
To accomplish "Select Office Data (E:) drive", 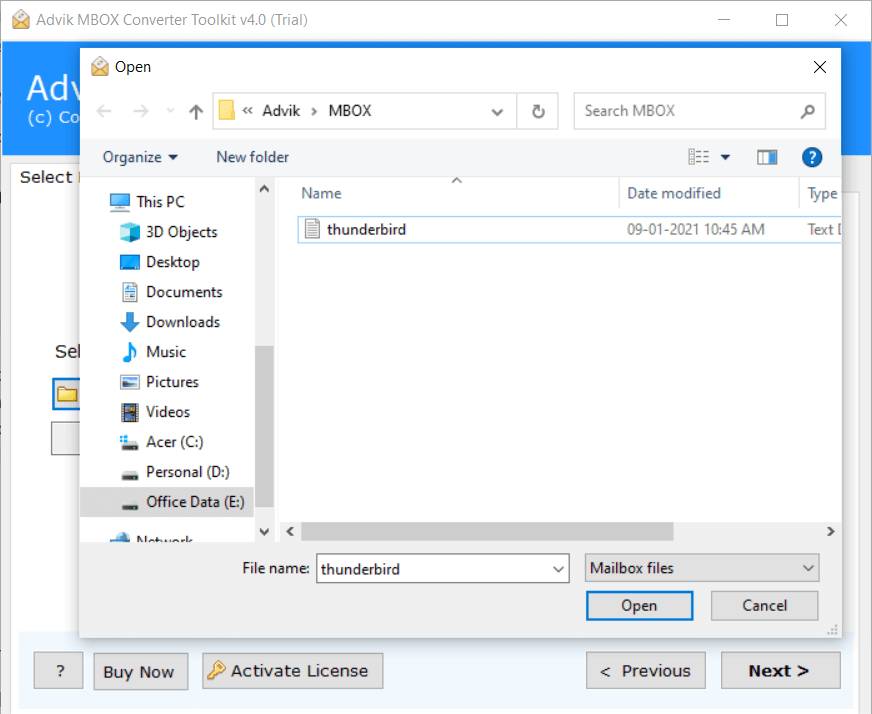I will click(x=167, y=502).
